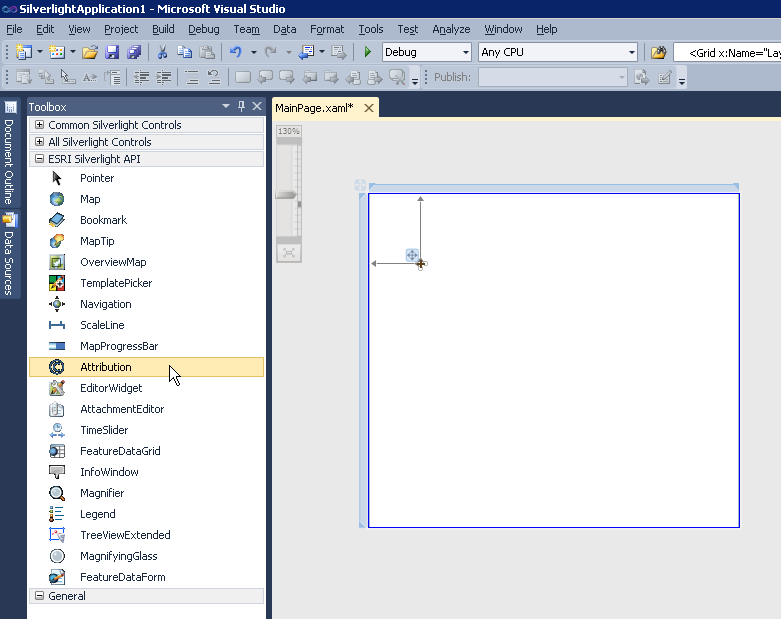Click the designer zoom slider thumb
This screenshot has height=619, width=781.
[285, 195]
